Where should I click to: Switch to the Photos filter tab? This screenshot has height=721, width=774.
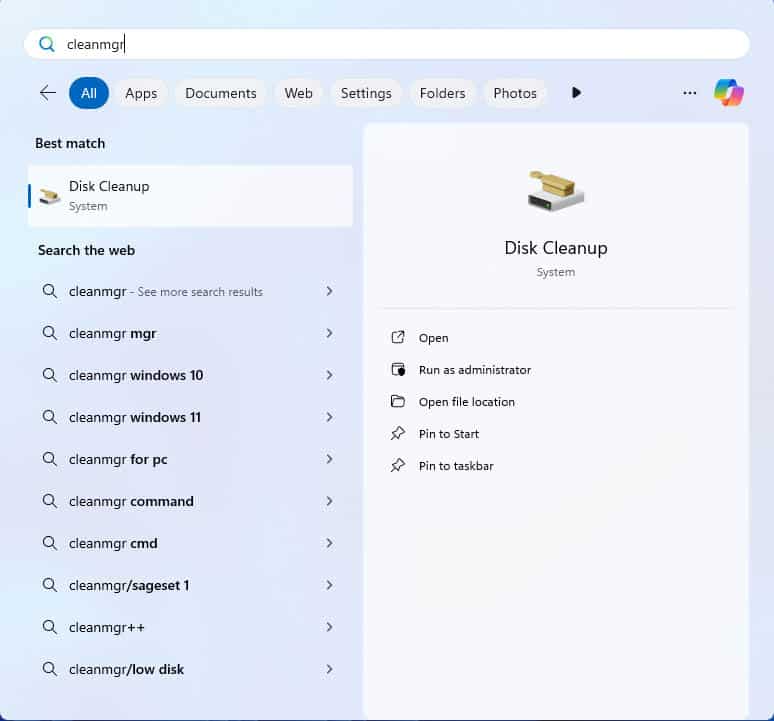[x=515, y=93]
